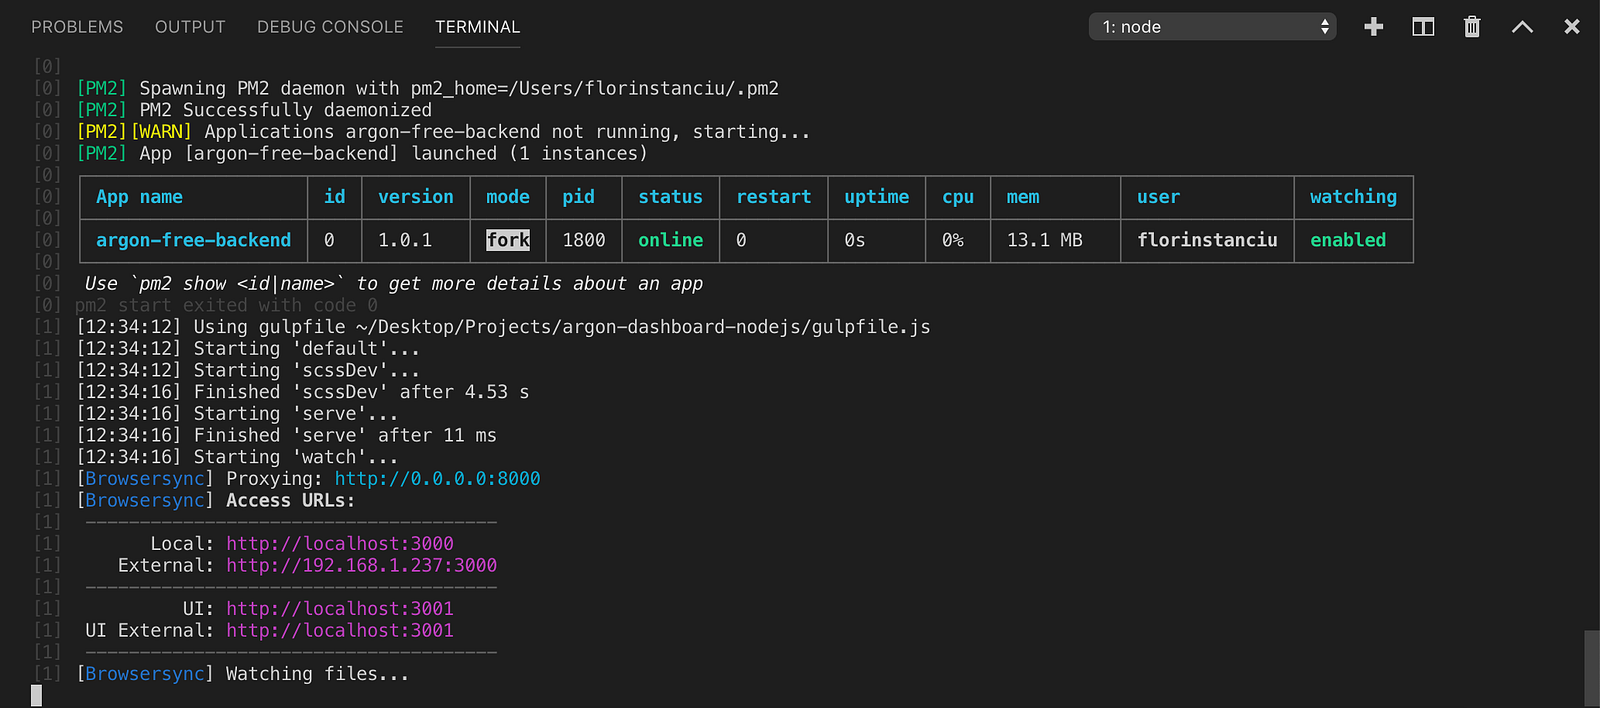Select the Terminal tab
The width and height of the screenshot is (1600, 708).
(477, 27)
